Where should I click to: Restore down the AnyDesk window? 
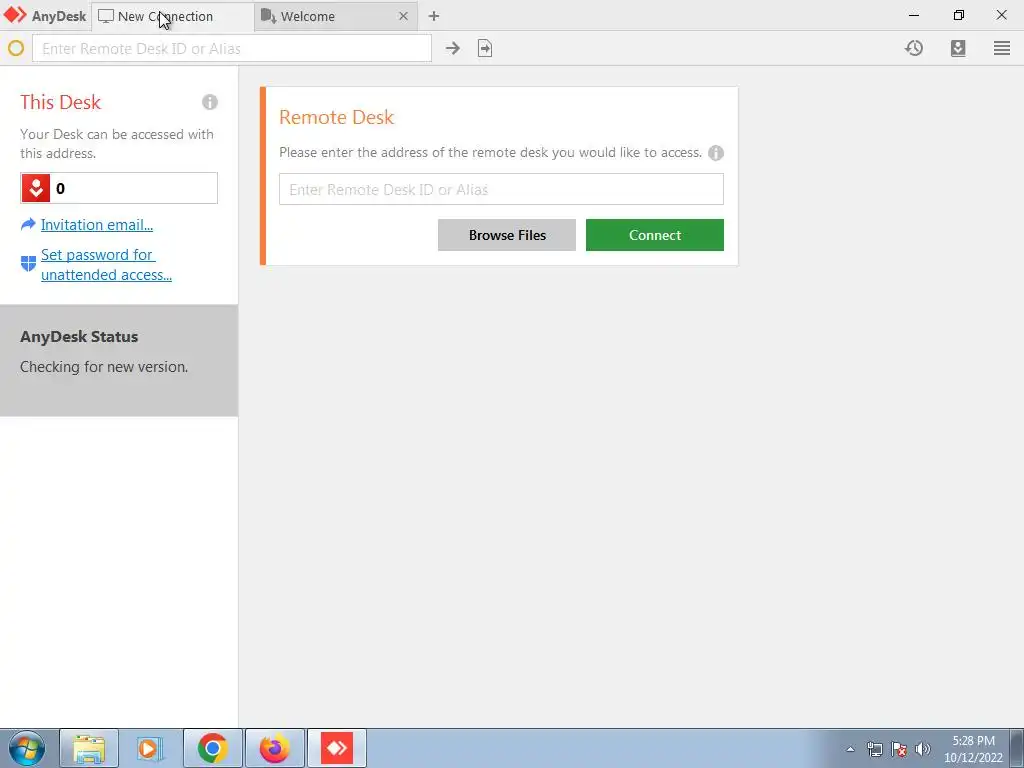[x=959, y=15]
